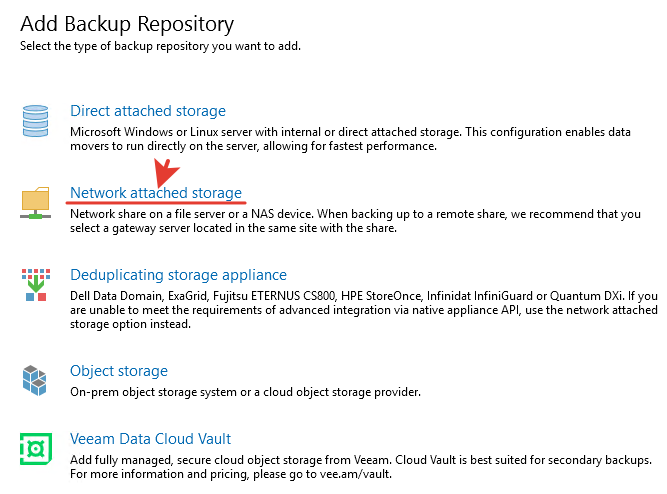Click the Object storage cubes icon
The image size is (667, 494).
(35, 379)
